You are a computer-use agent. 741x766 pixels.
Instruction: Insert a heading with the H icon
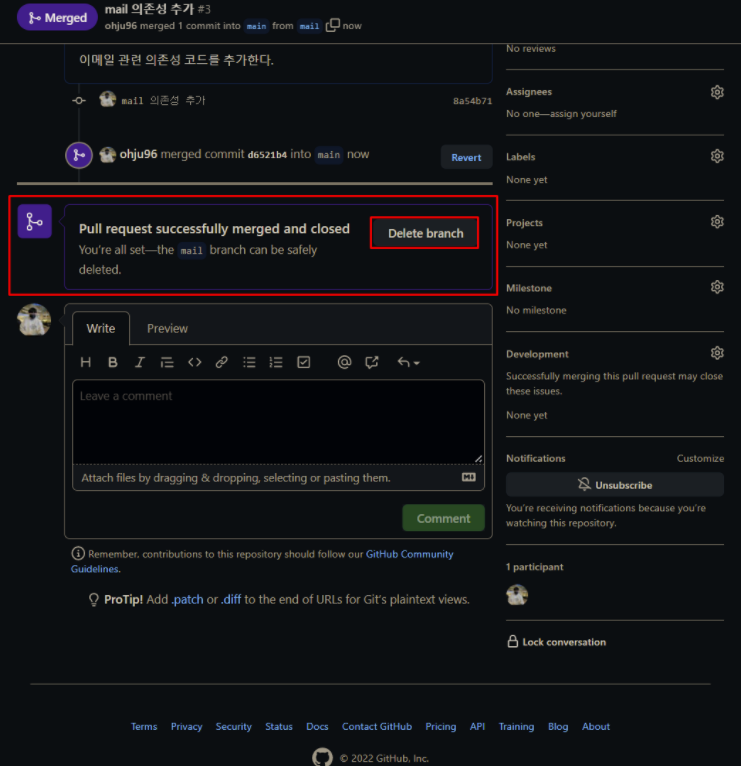pos(85,362)
